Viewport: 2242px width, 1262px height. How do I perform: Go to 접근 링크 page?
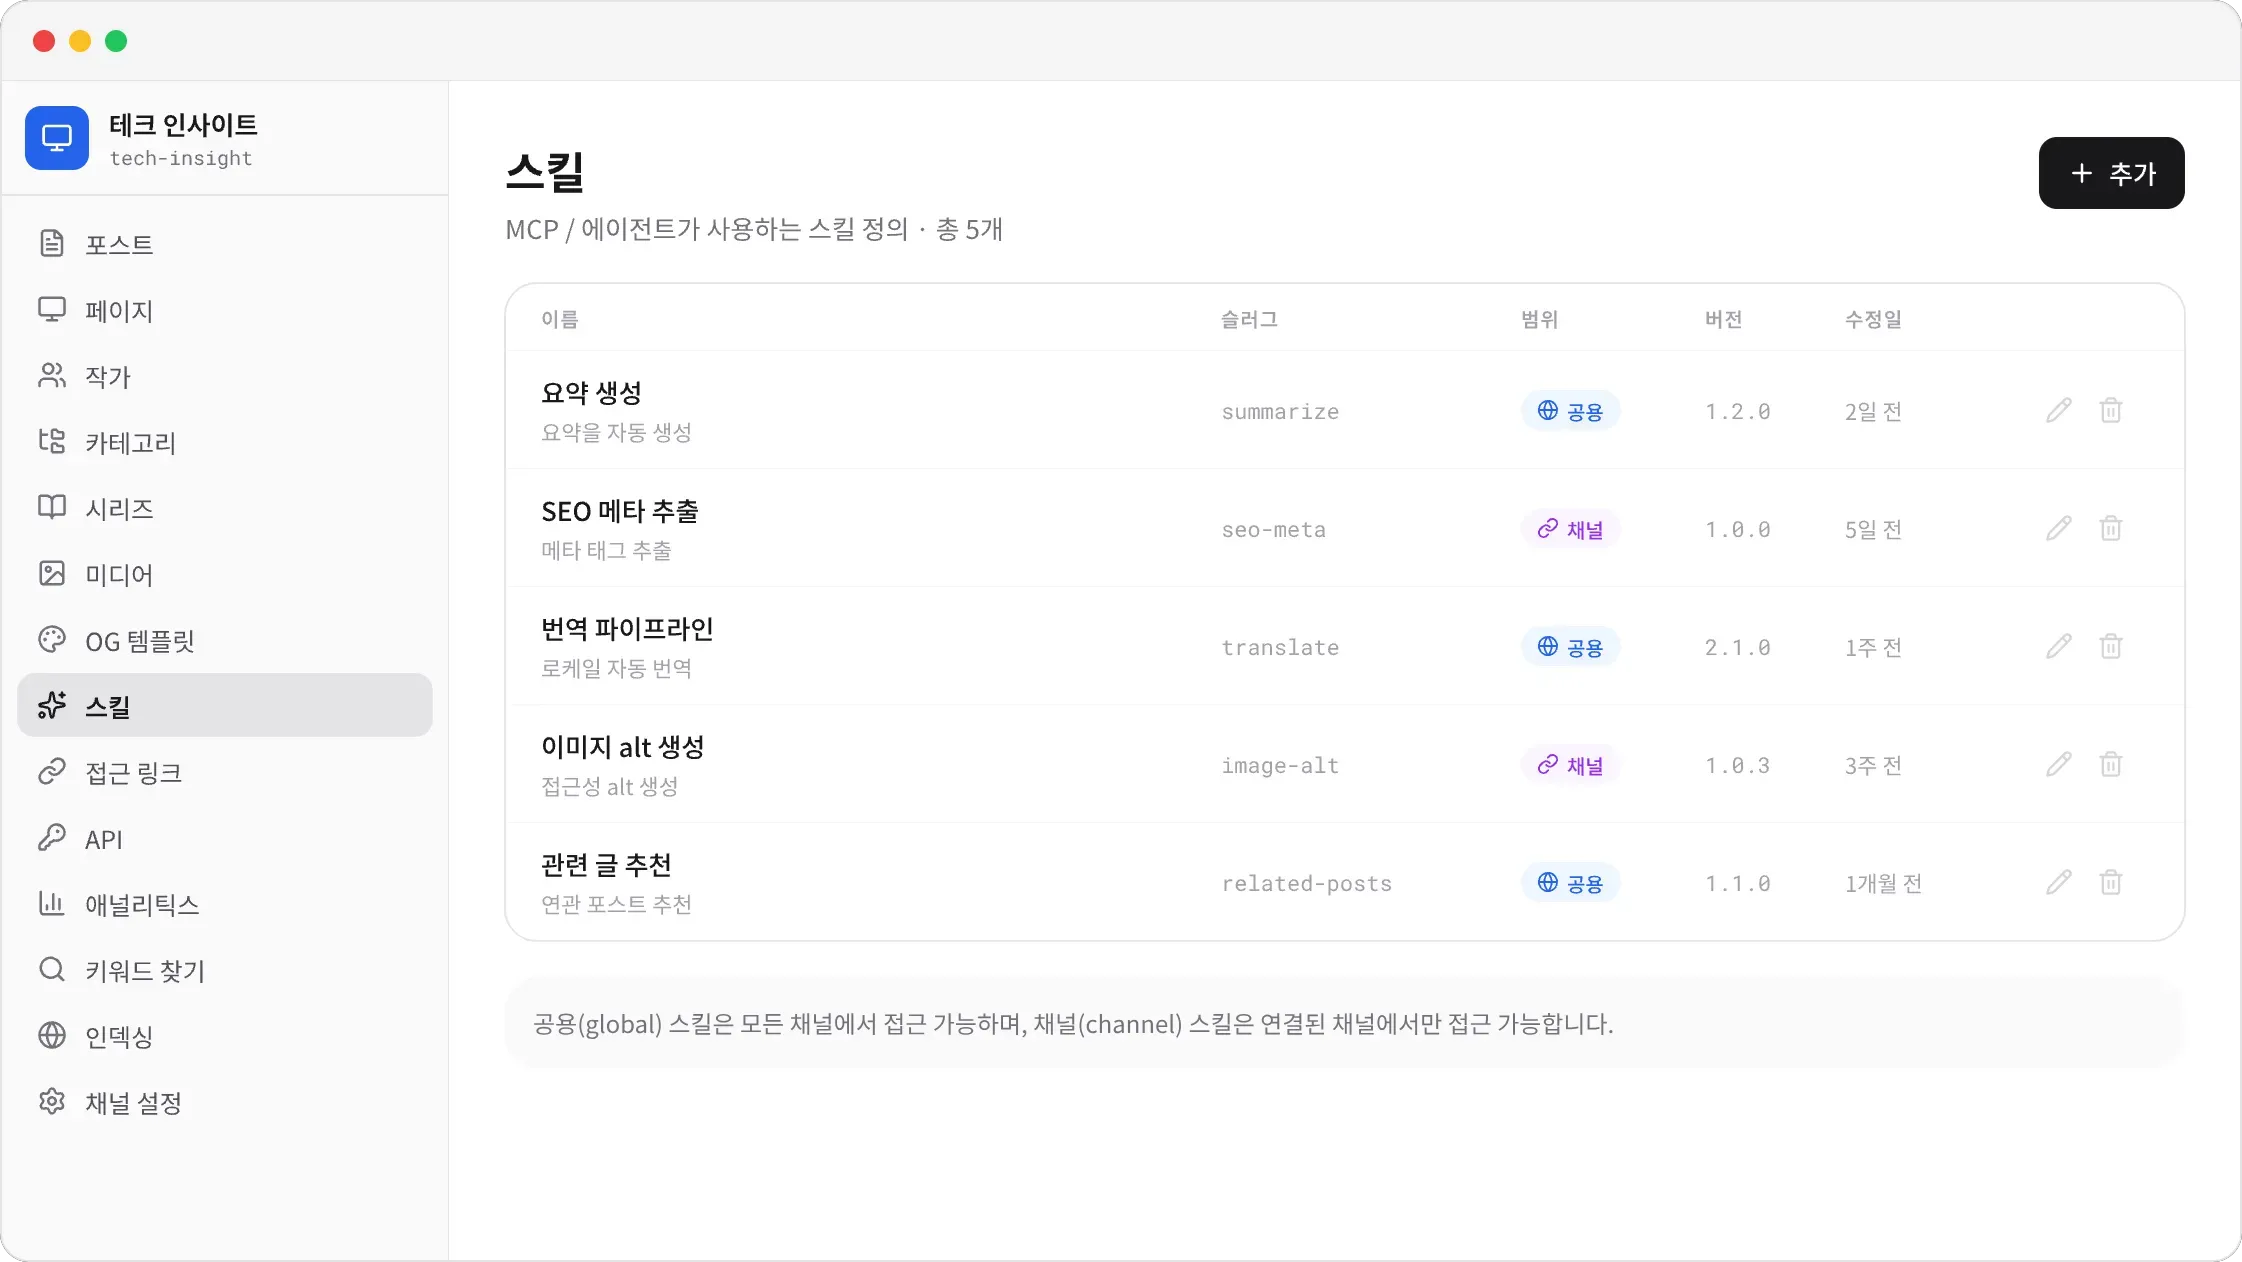click(225, 771)
